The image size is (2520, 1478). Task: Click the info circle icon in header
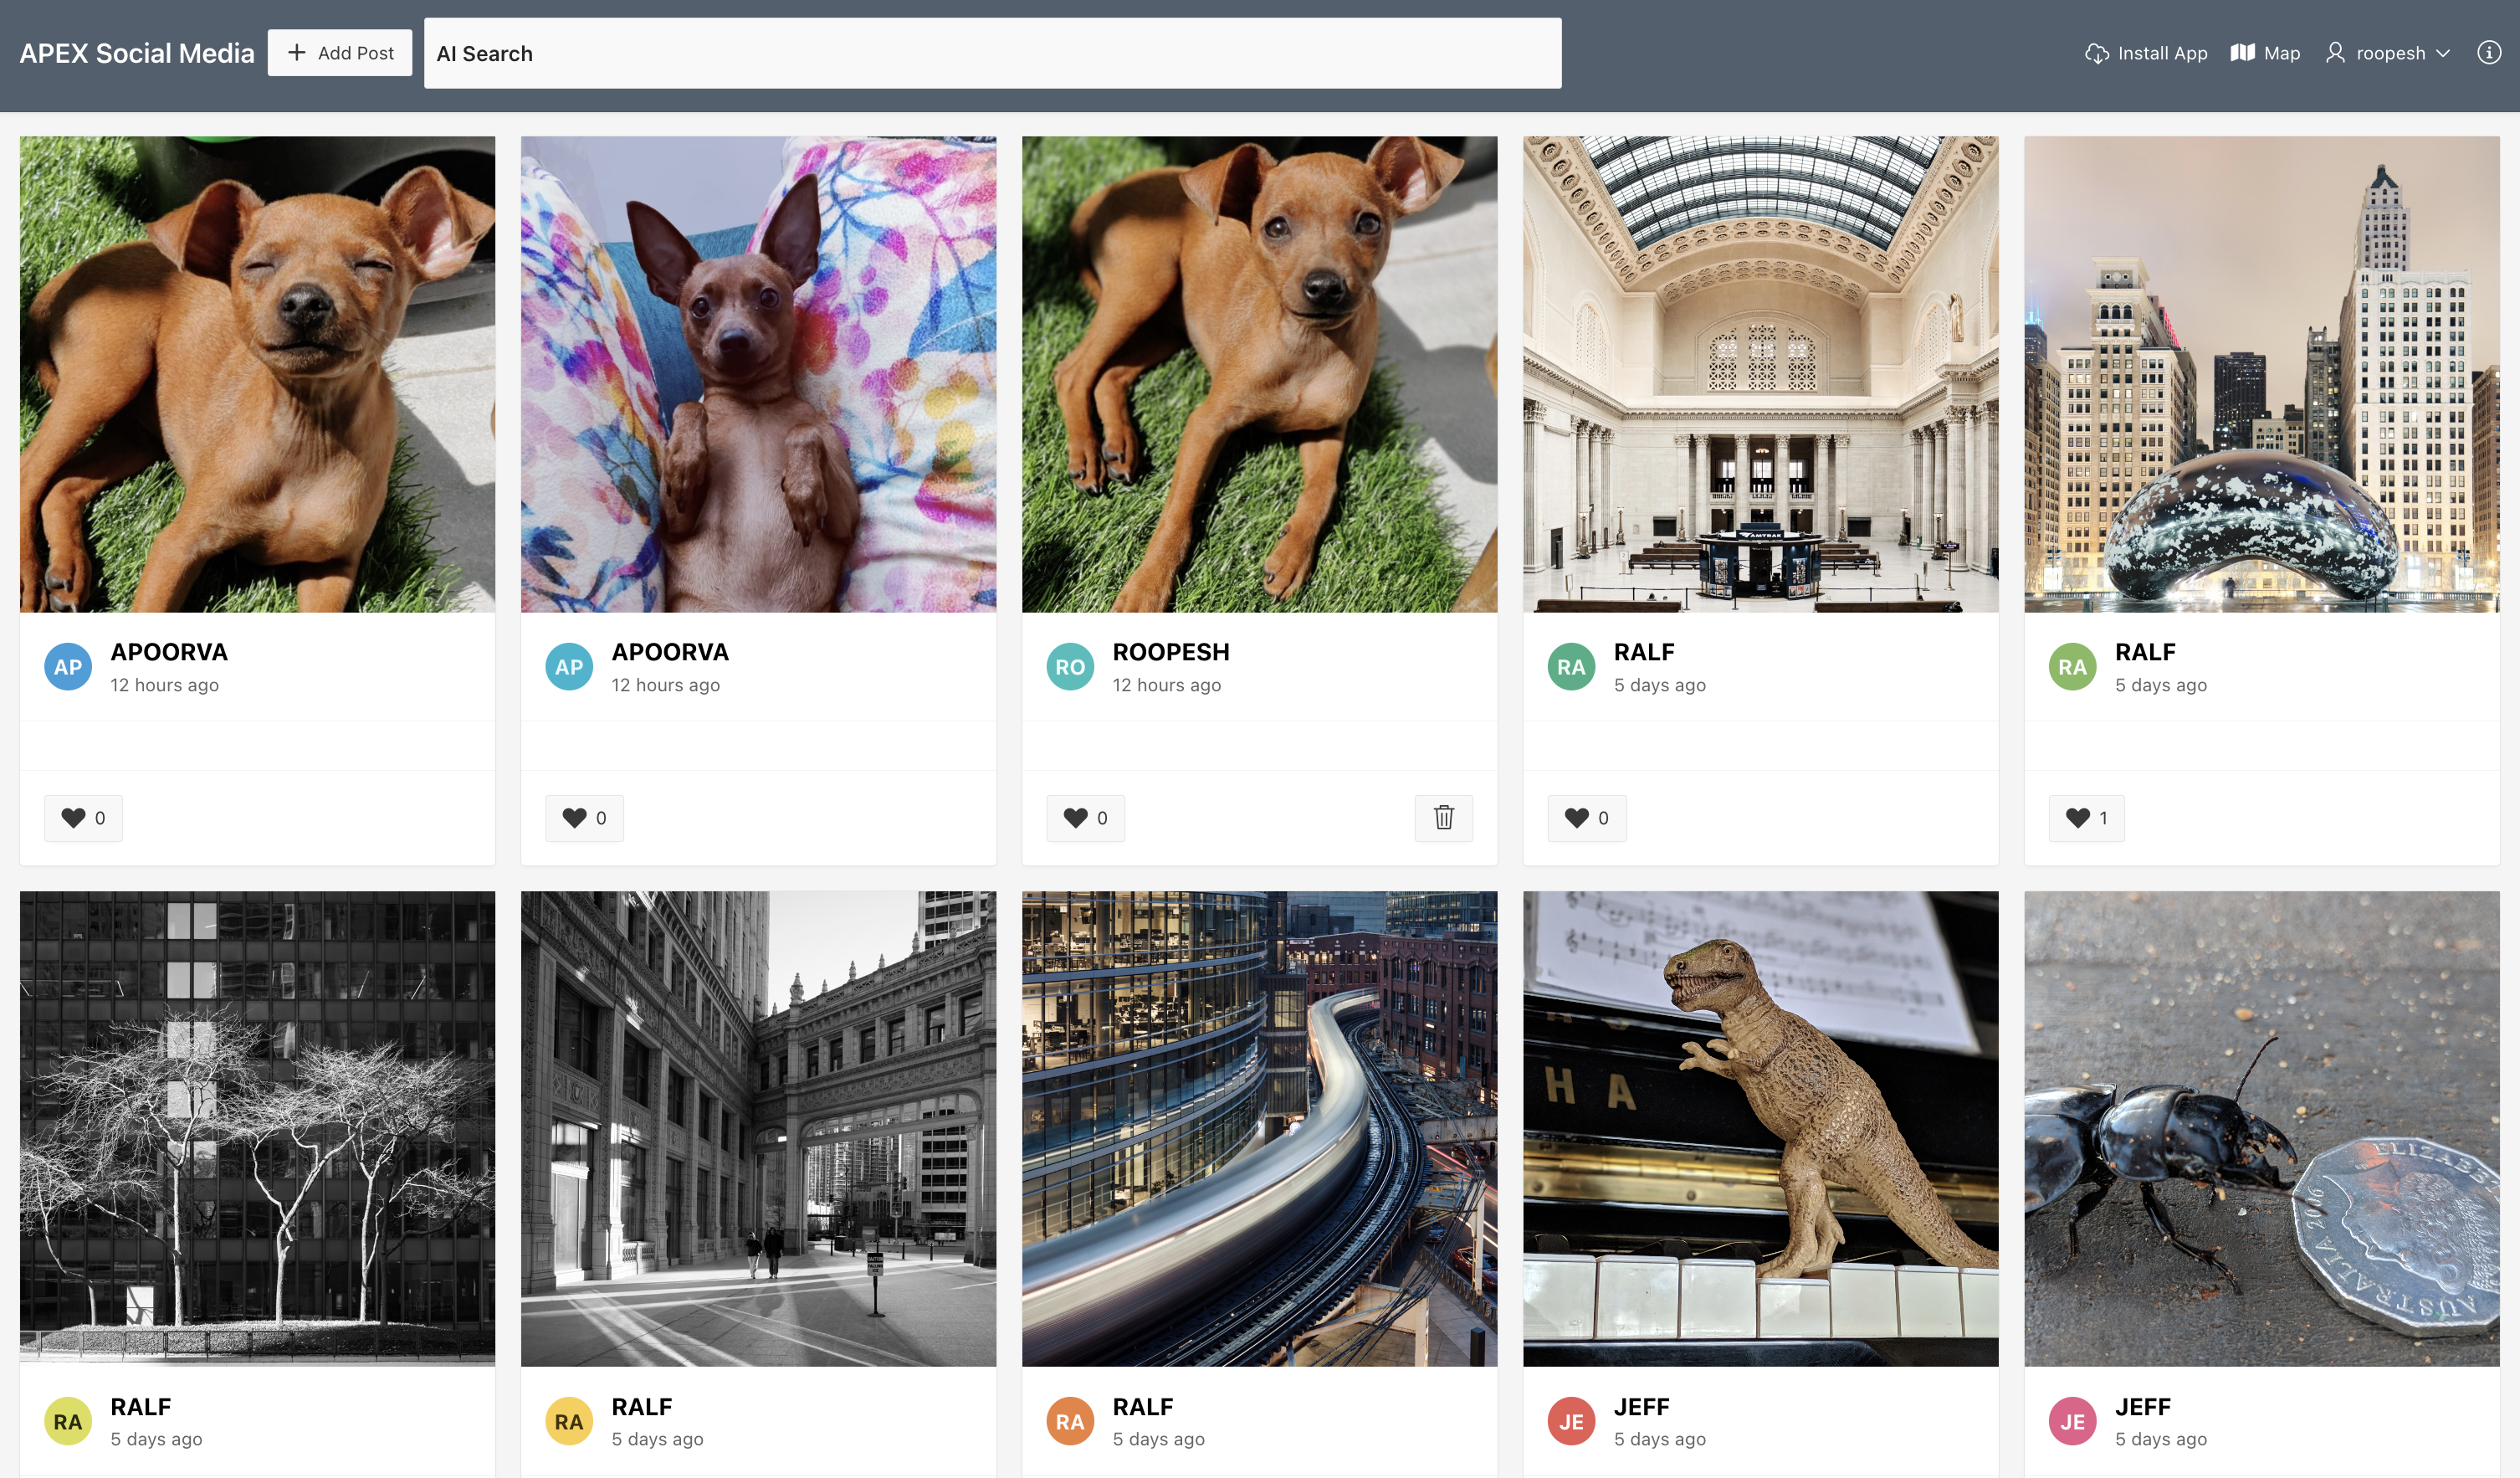tap(2488, 53)
